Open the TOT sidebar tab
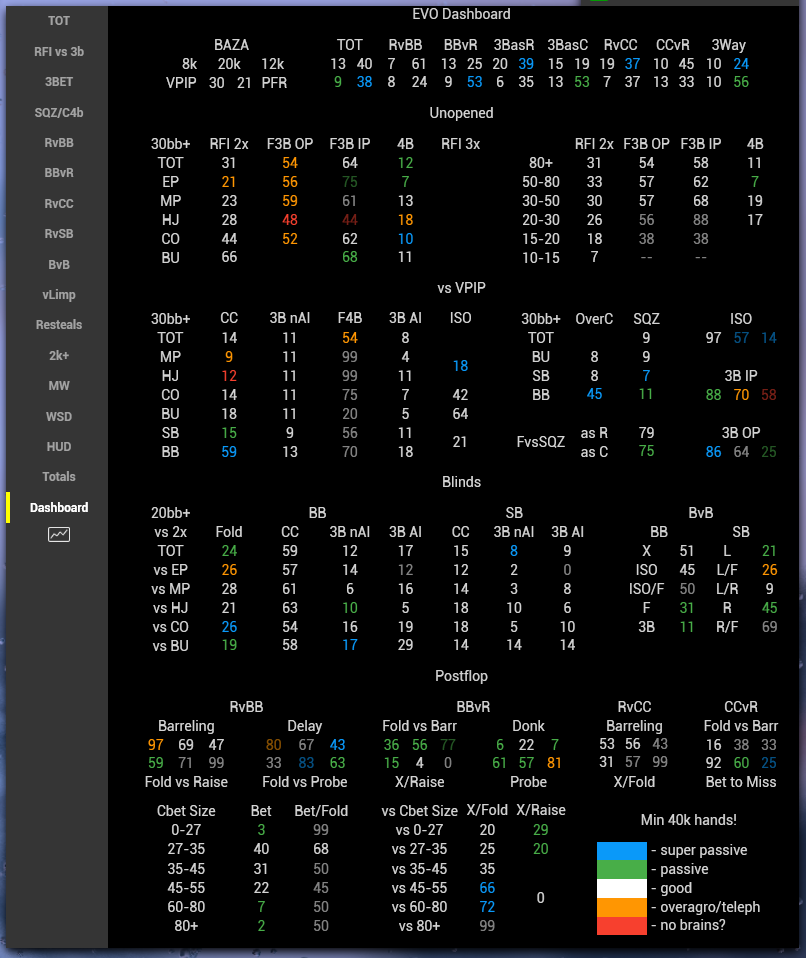806x958 pixels. 59,21
